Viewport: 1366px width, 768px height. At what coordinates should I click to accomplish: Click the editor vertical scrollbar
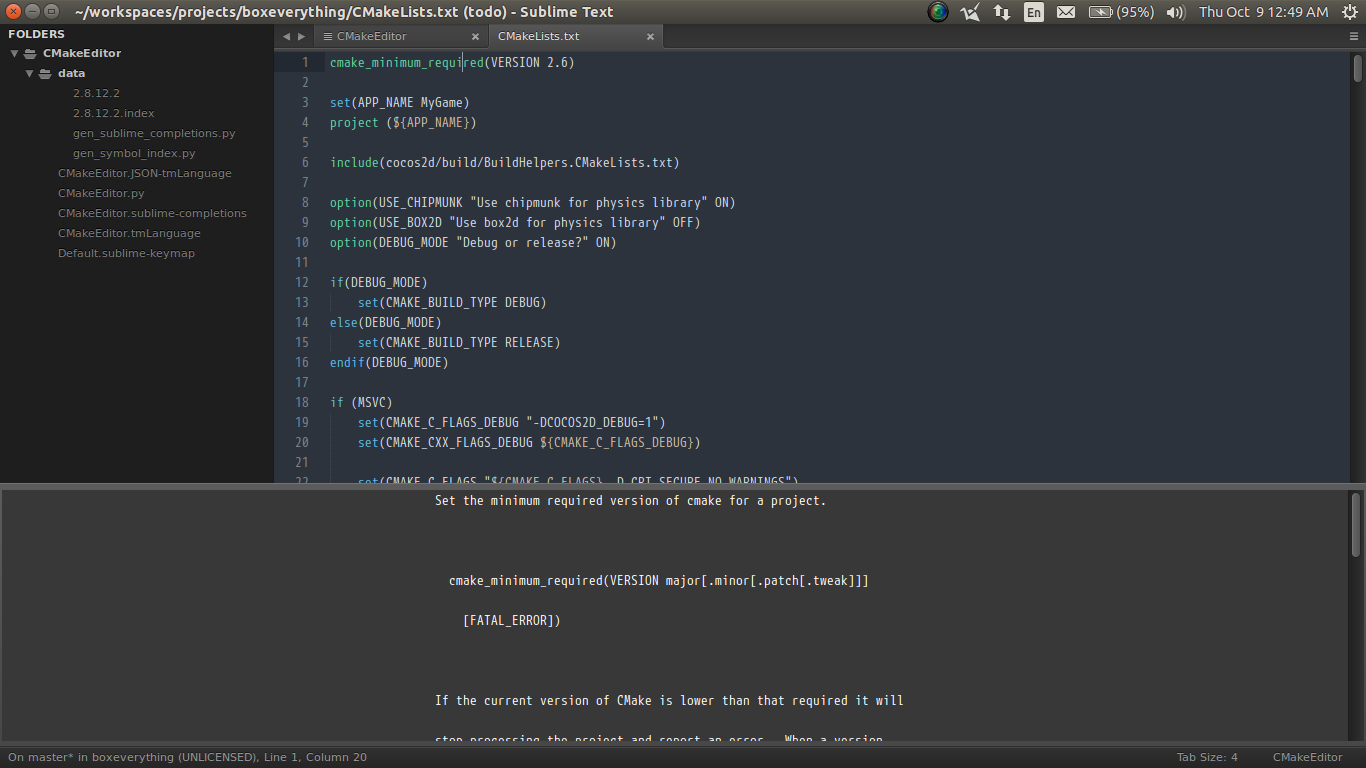coord(1357,68)
